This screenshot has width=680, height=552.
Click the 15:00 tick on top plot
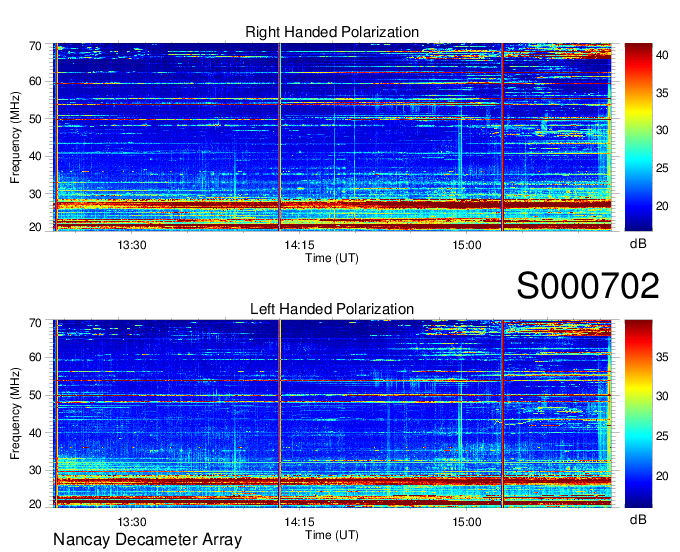pyautogui.click(x=467, y=245)
